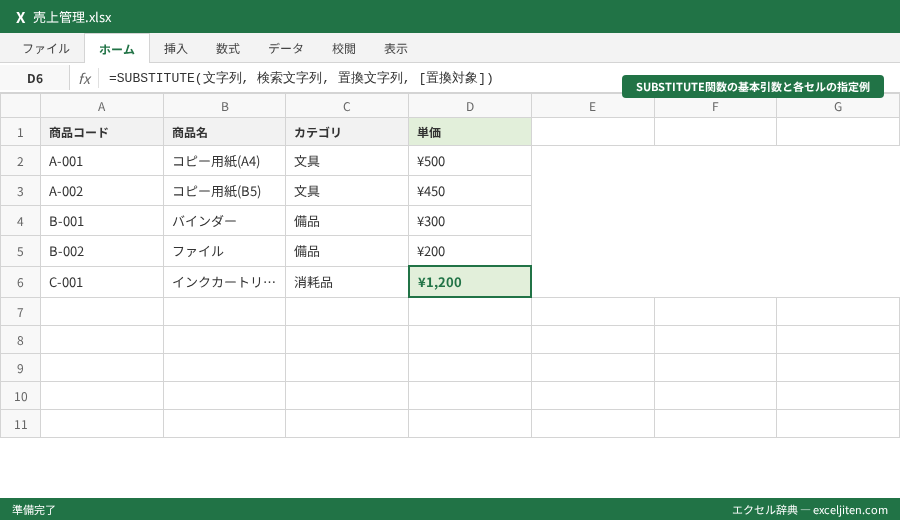
Task: Click the 商品コード header cell
Action: 102,133
